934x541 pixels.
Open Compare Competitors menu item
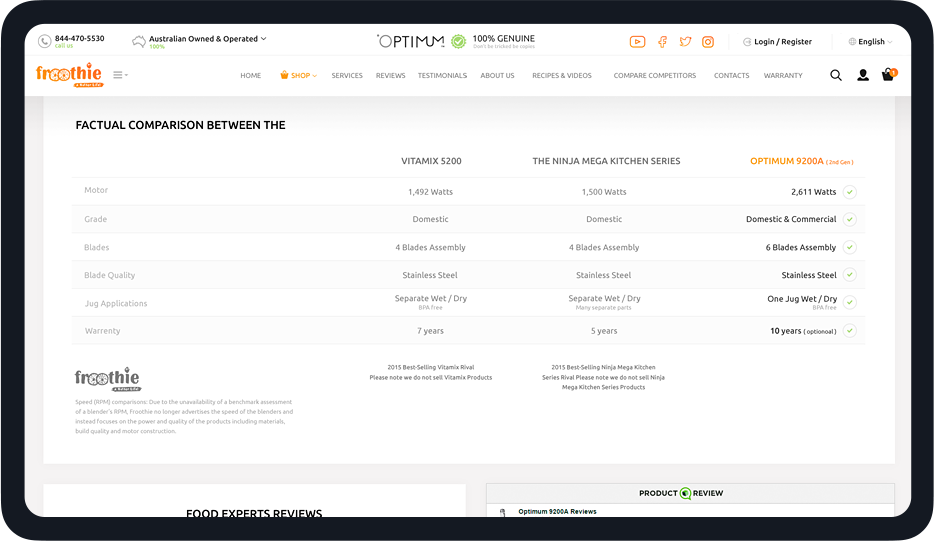click(654, 76)
